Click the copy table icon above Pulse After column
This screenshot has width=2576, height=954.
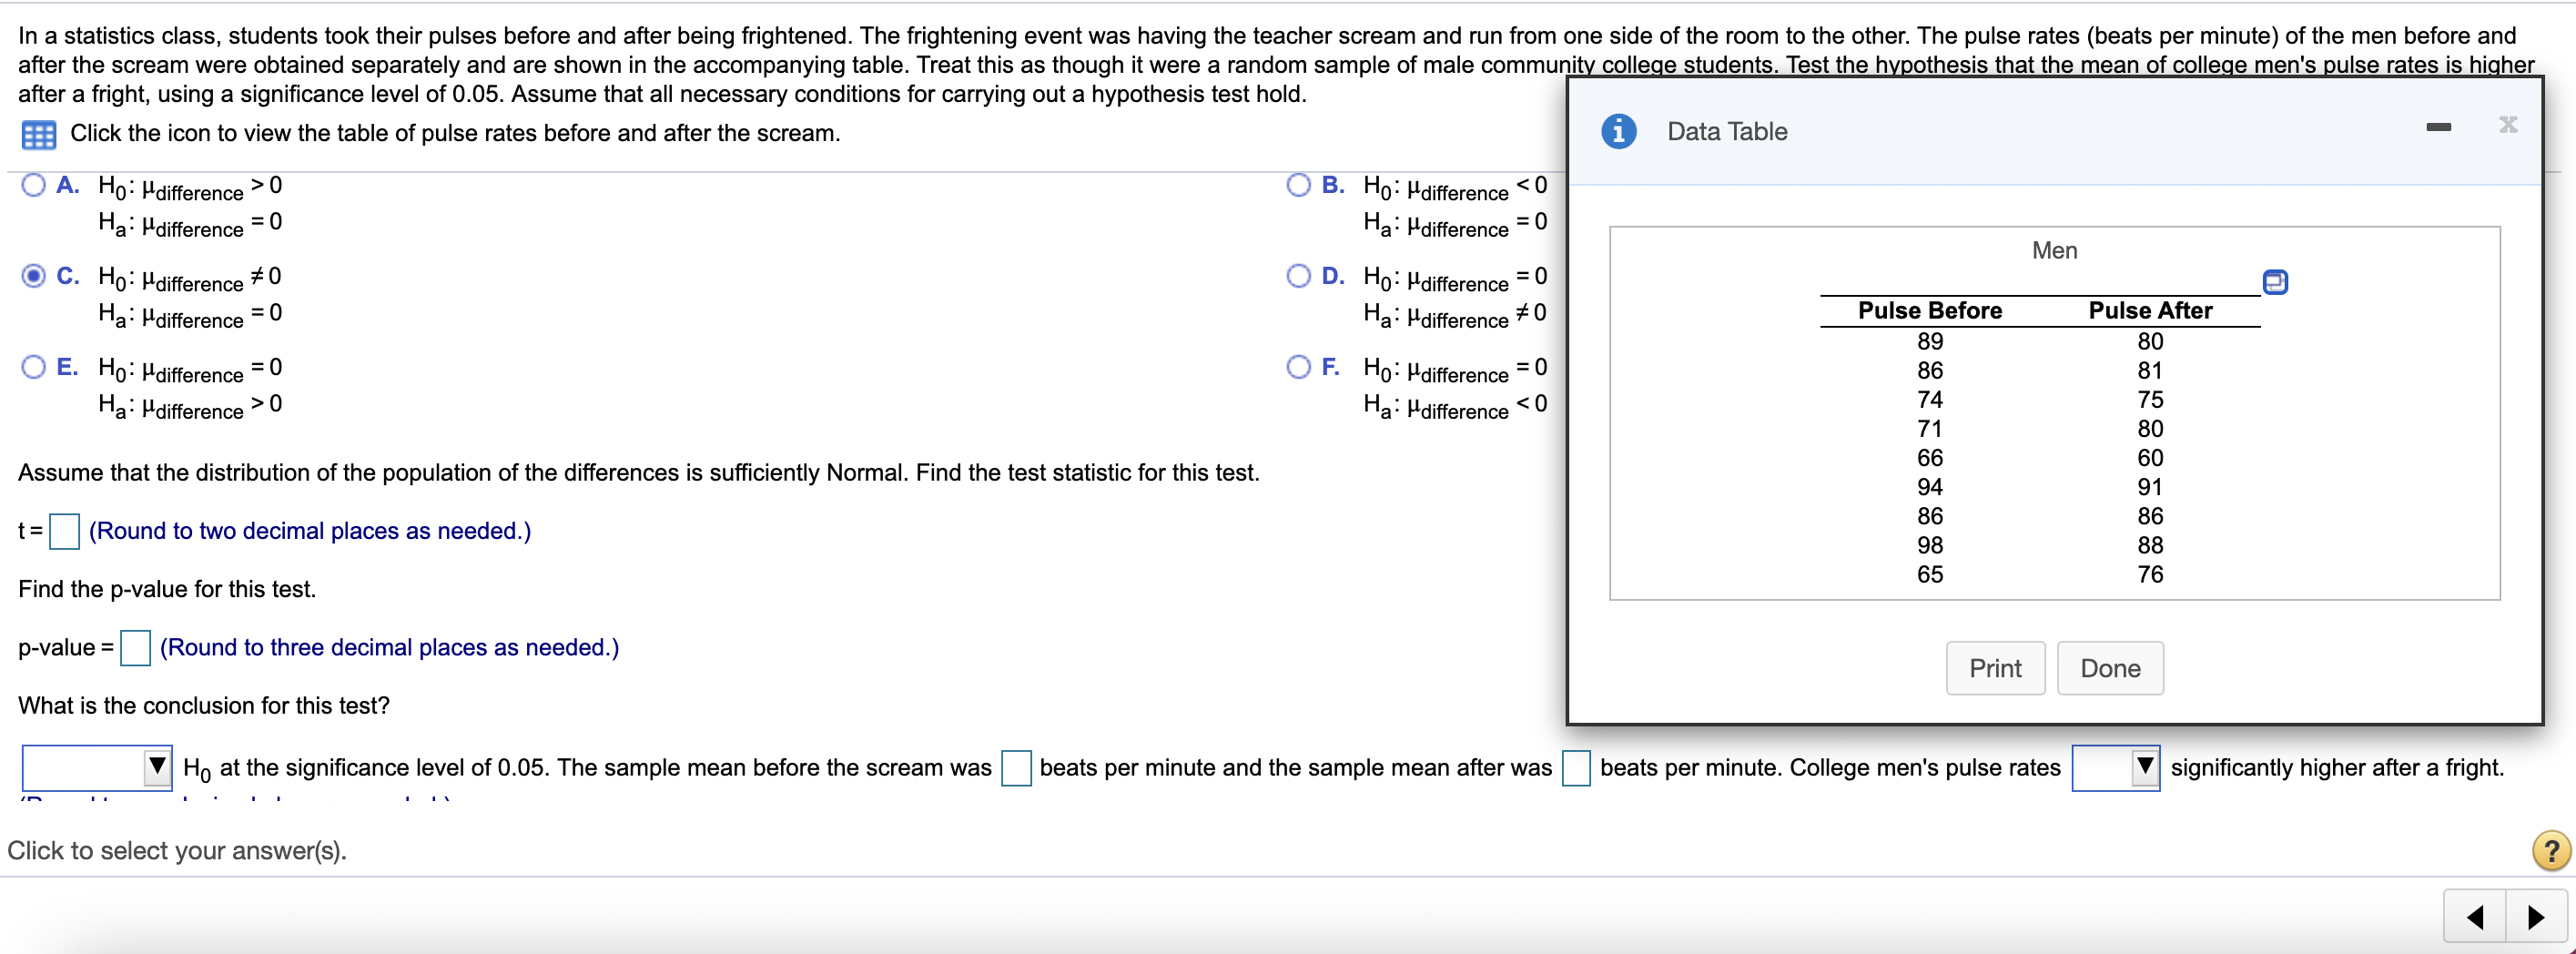coord(2277,282)
